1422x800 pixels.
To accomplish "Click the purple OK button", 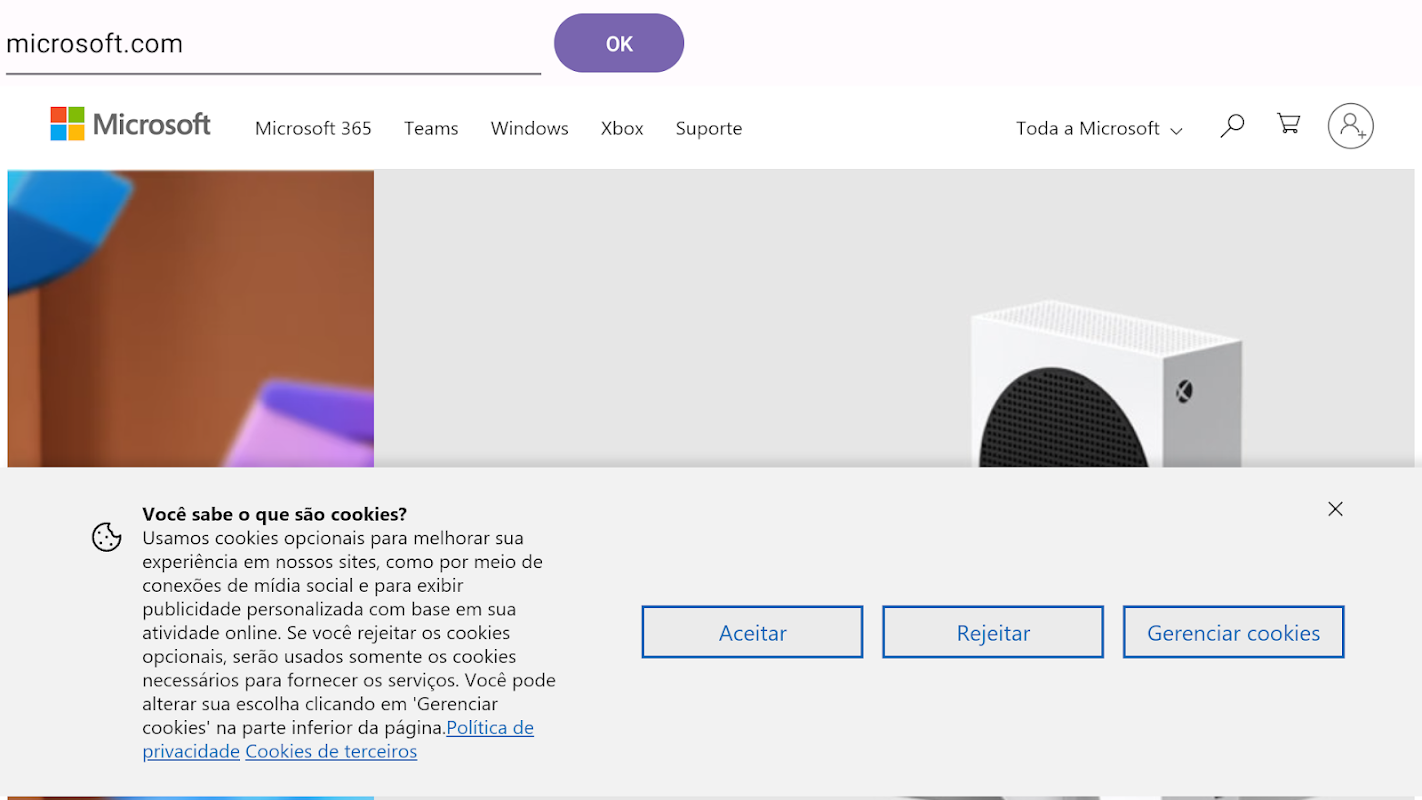I will pyautogui.click(x=619, y=43).
